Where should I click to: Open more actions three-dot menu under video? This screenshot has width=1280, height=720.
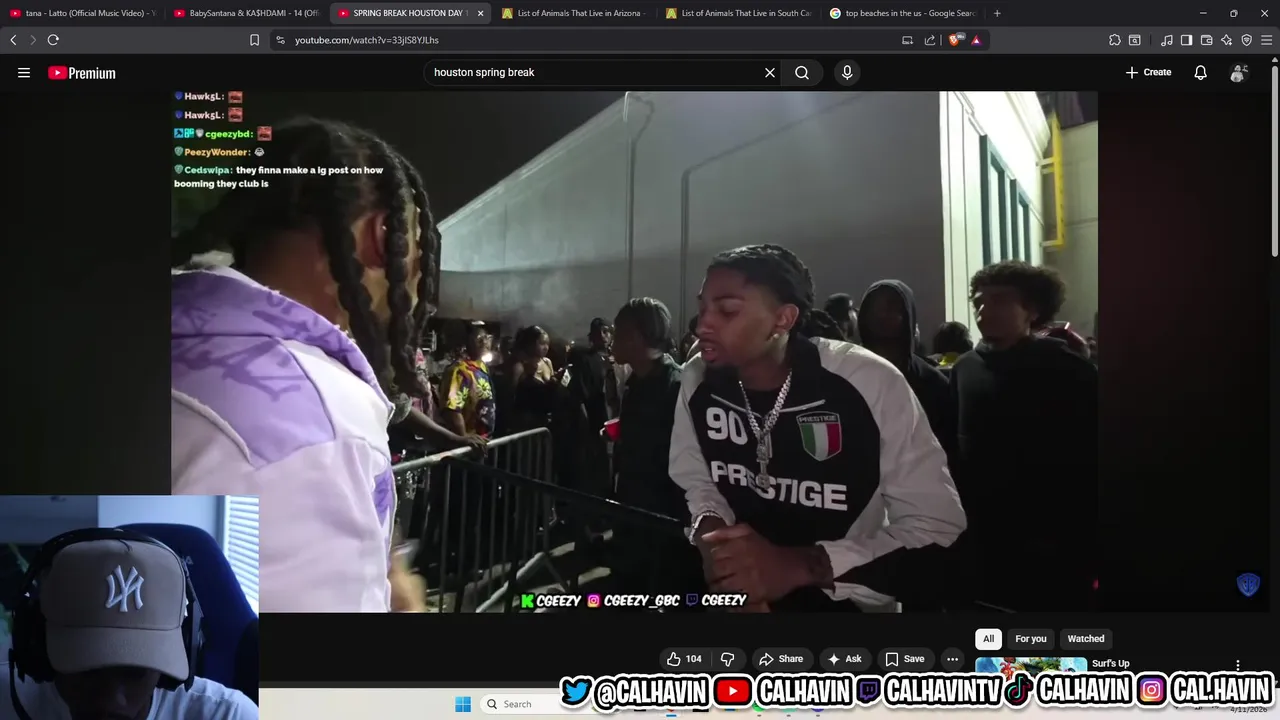(x=953, y=659)
